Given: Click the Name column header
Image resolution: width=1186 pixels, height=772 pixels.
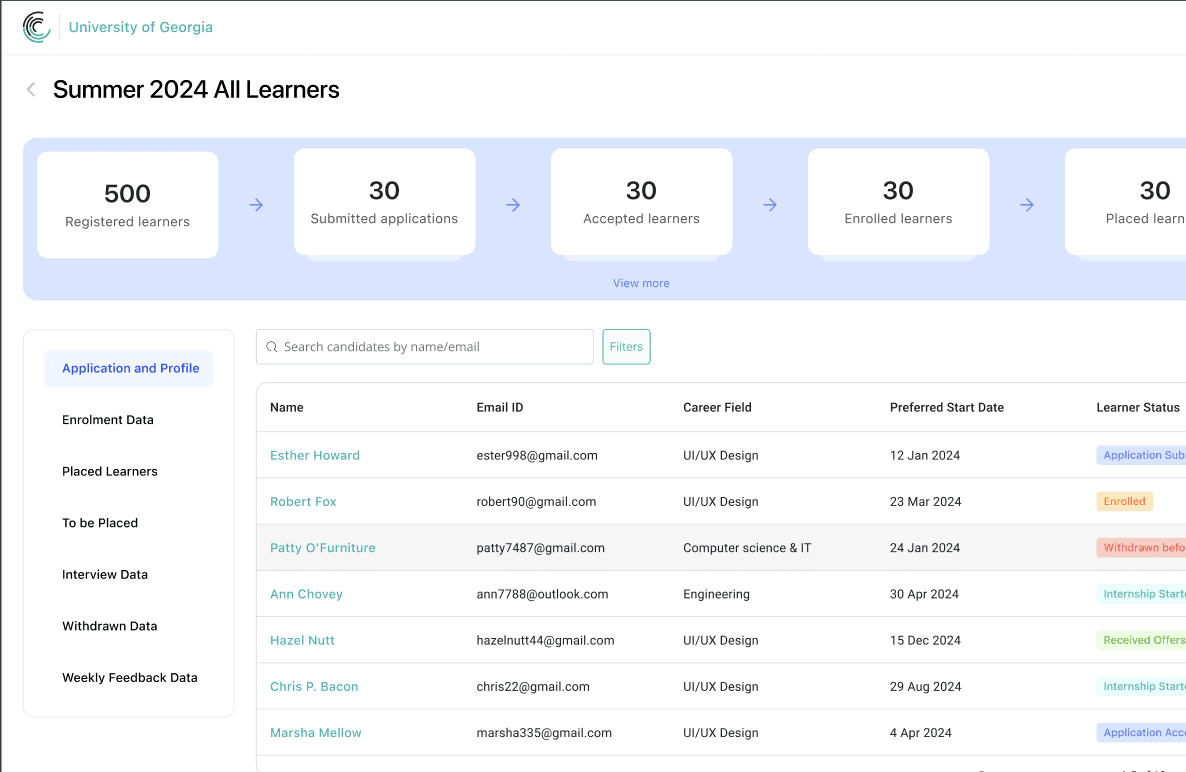Looking at the screenshot, I should tap(287, 408).
